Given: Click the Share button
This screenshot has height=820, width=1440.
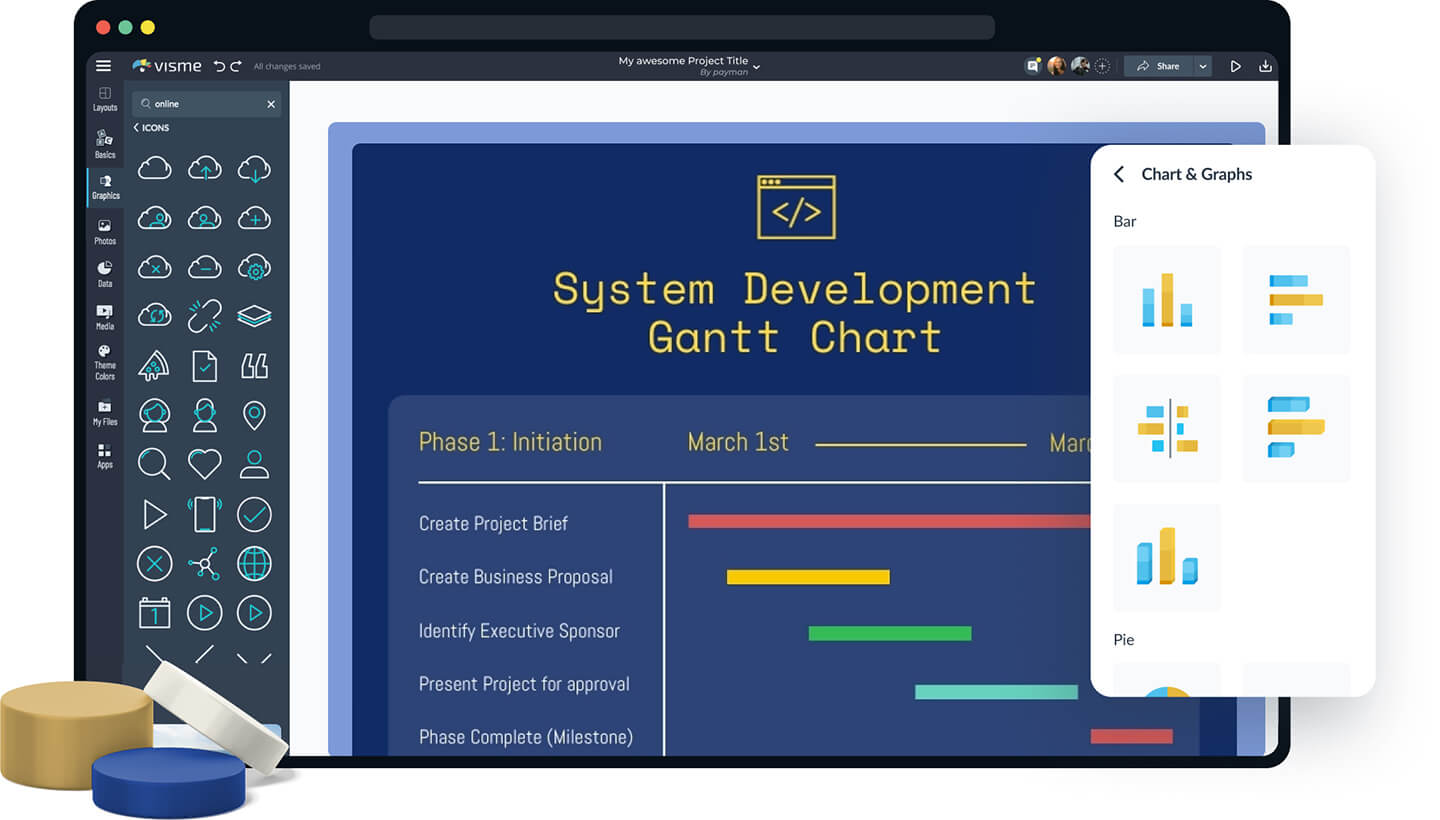Looking at the screenshot, I should point(1159,66).
